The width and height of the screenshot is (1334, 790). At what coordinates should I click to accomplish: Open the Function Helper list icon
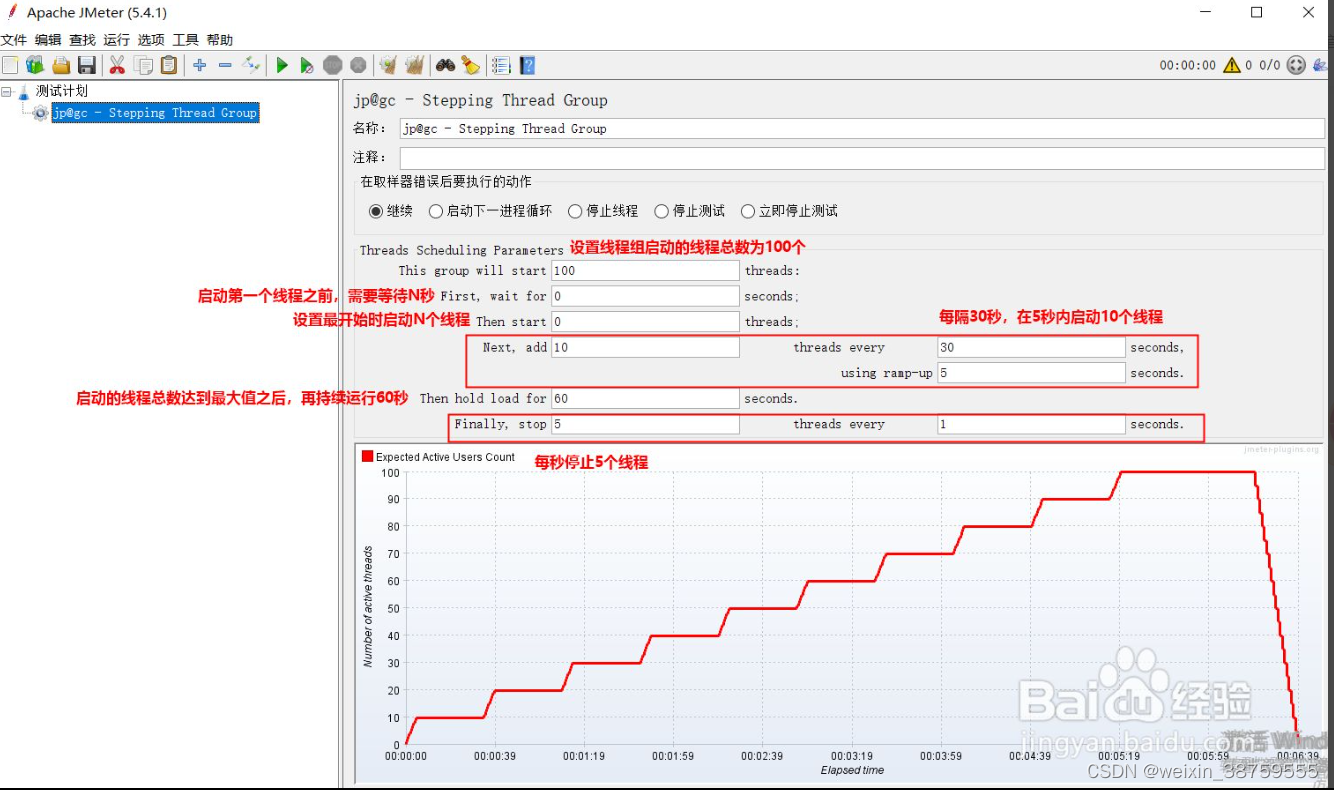coord(501,65)
